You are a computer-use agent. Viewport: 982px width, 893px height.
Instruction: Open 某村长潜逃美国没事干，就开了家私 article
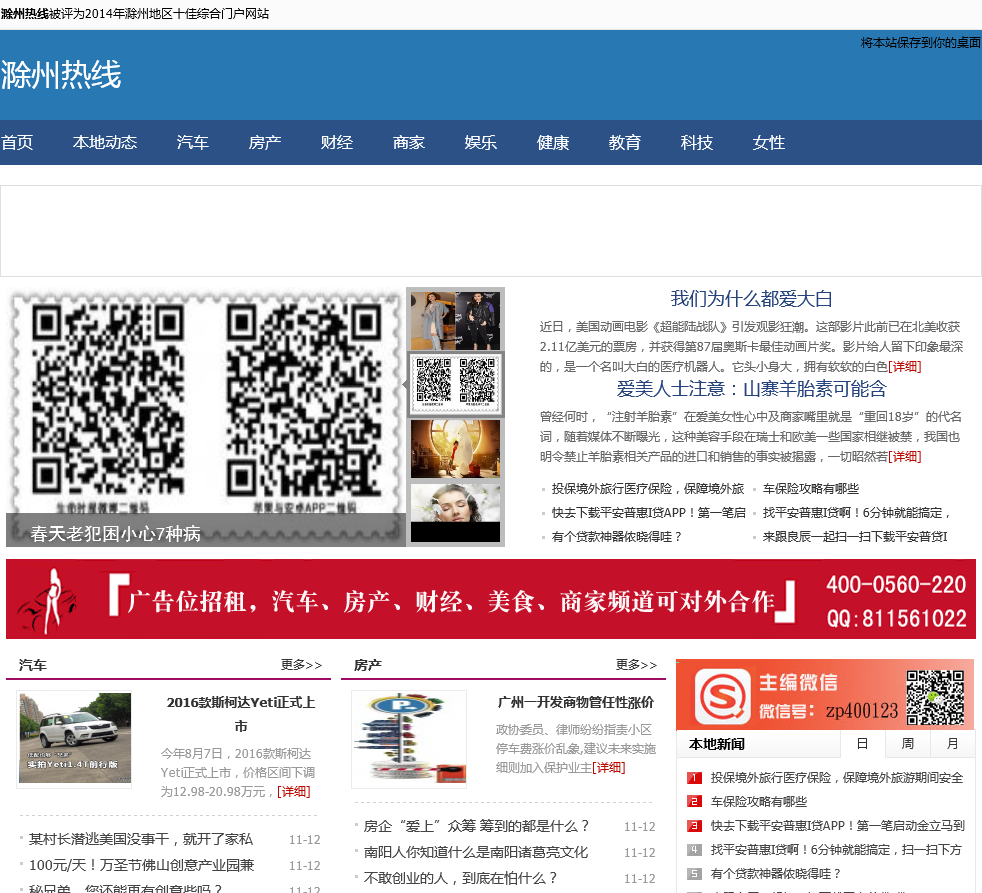[141, 839]
